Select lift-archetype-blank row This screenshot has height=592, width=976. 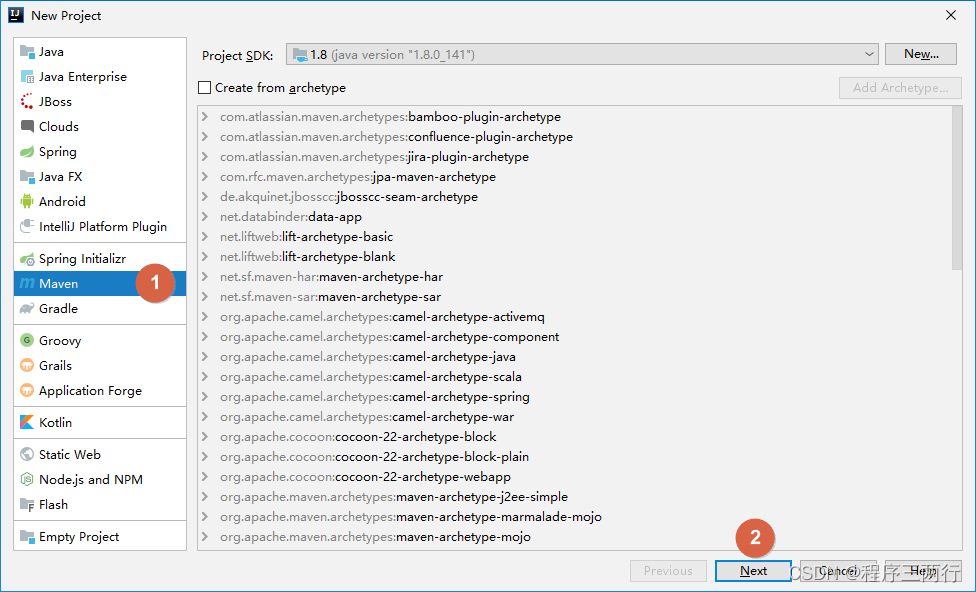tap(575, 256)
